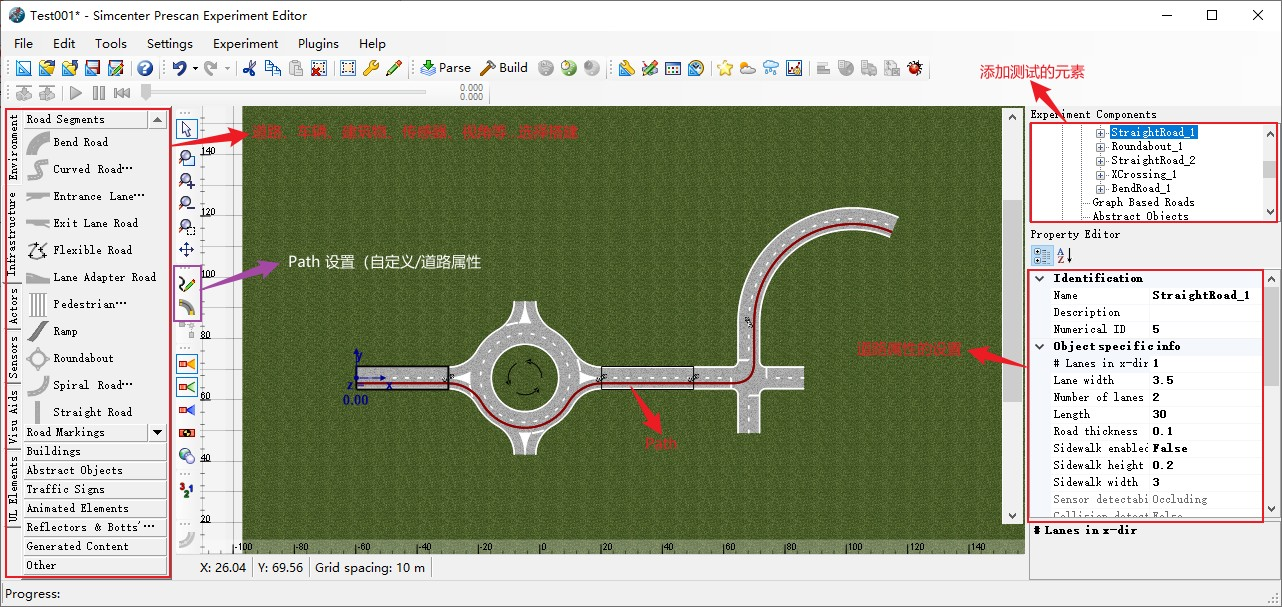Open the Settings menu
The width and height of the screenshot is (1282, 607).
pyautogui.click(x=170, y=44)
